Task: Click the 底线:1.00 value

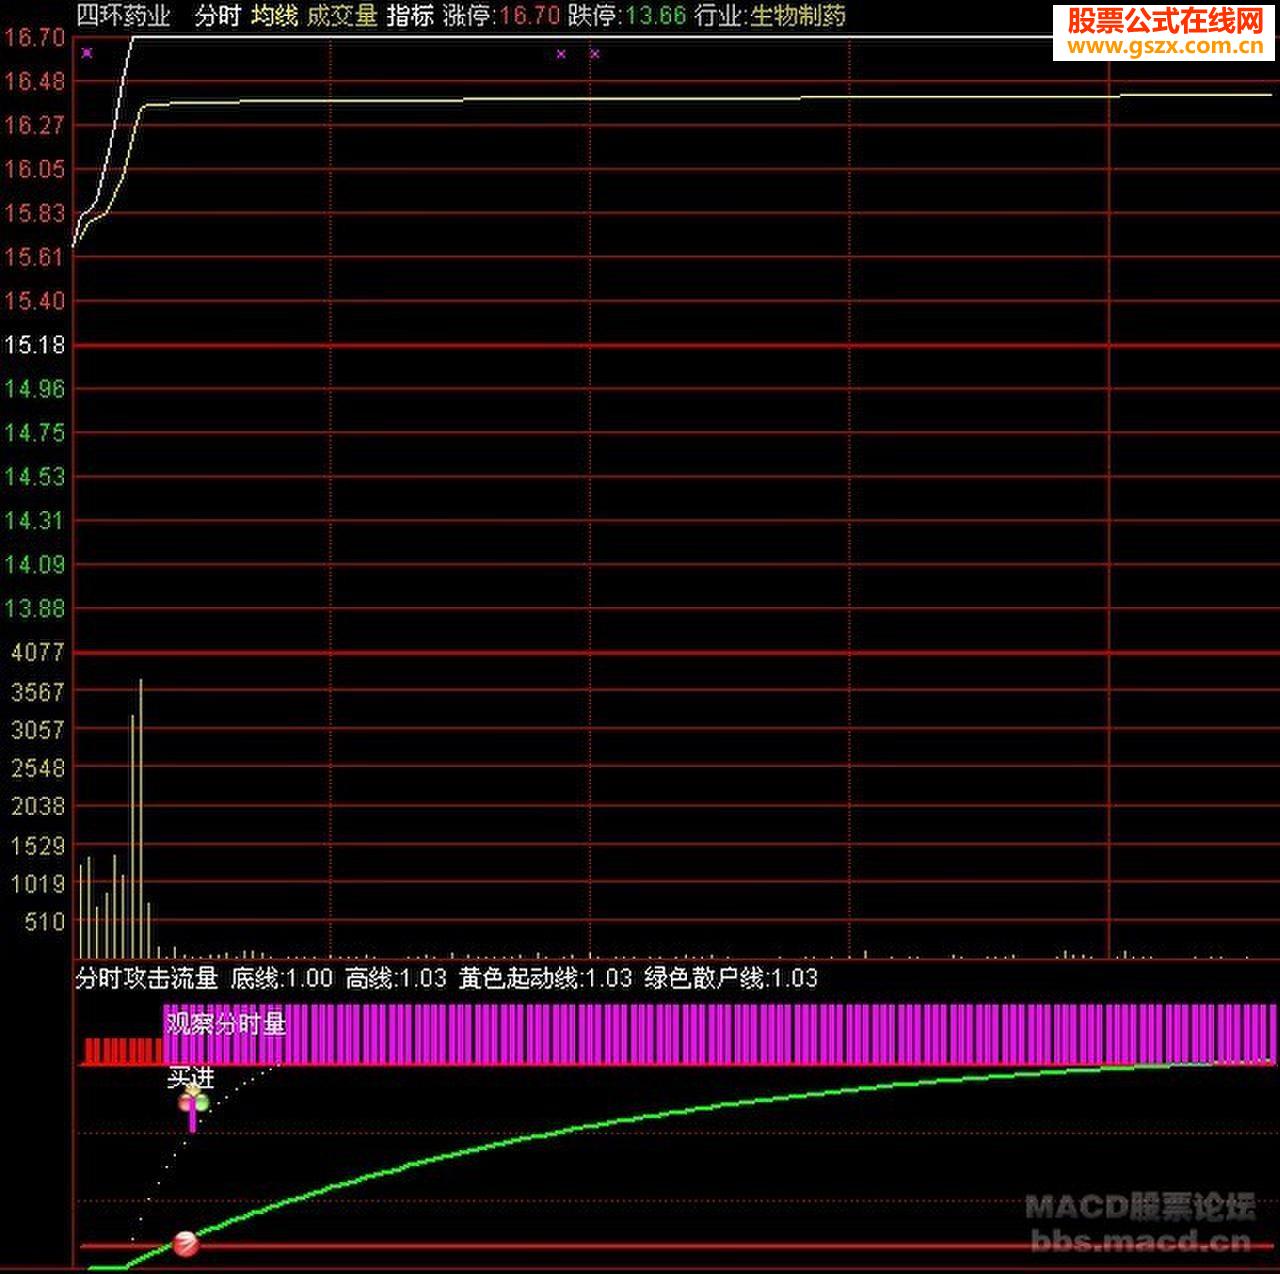Action: 282,978
